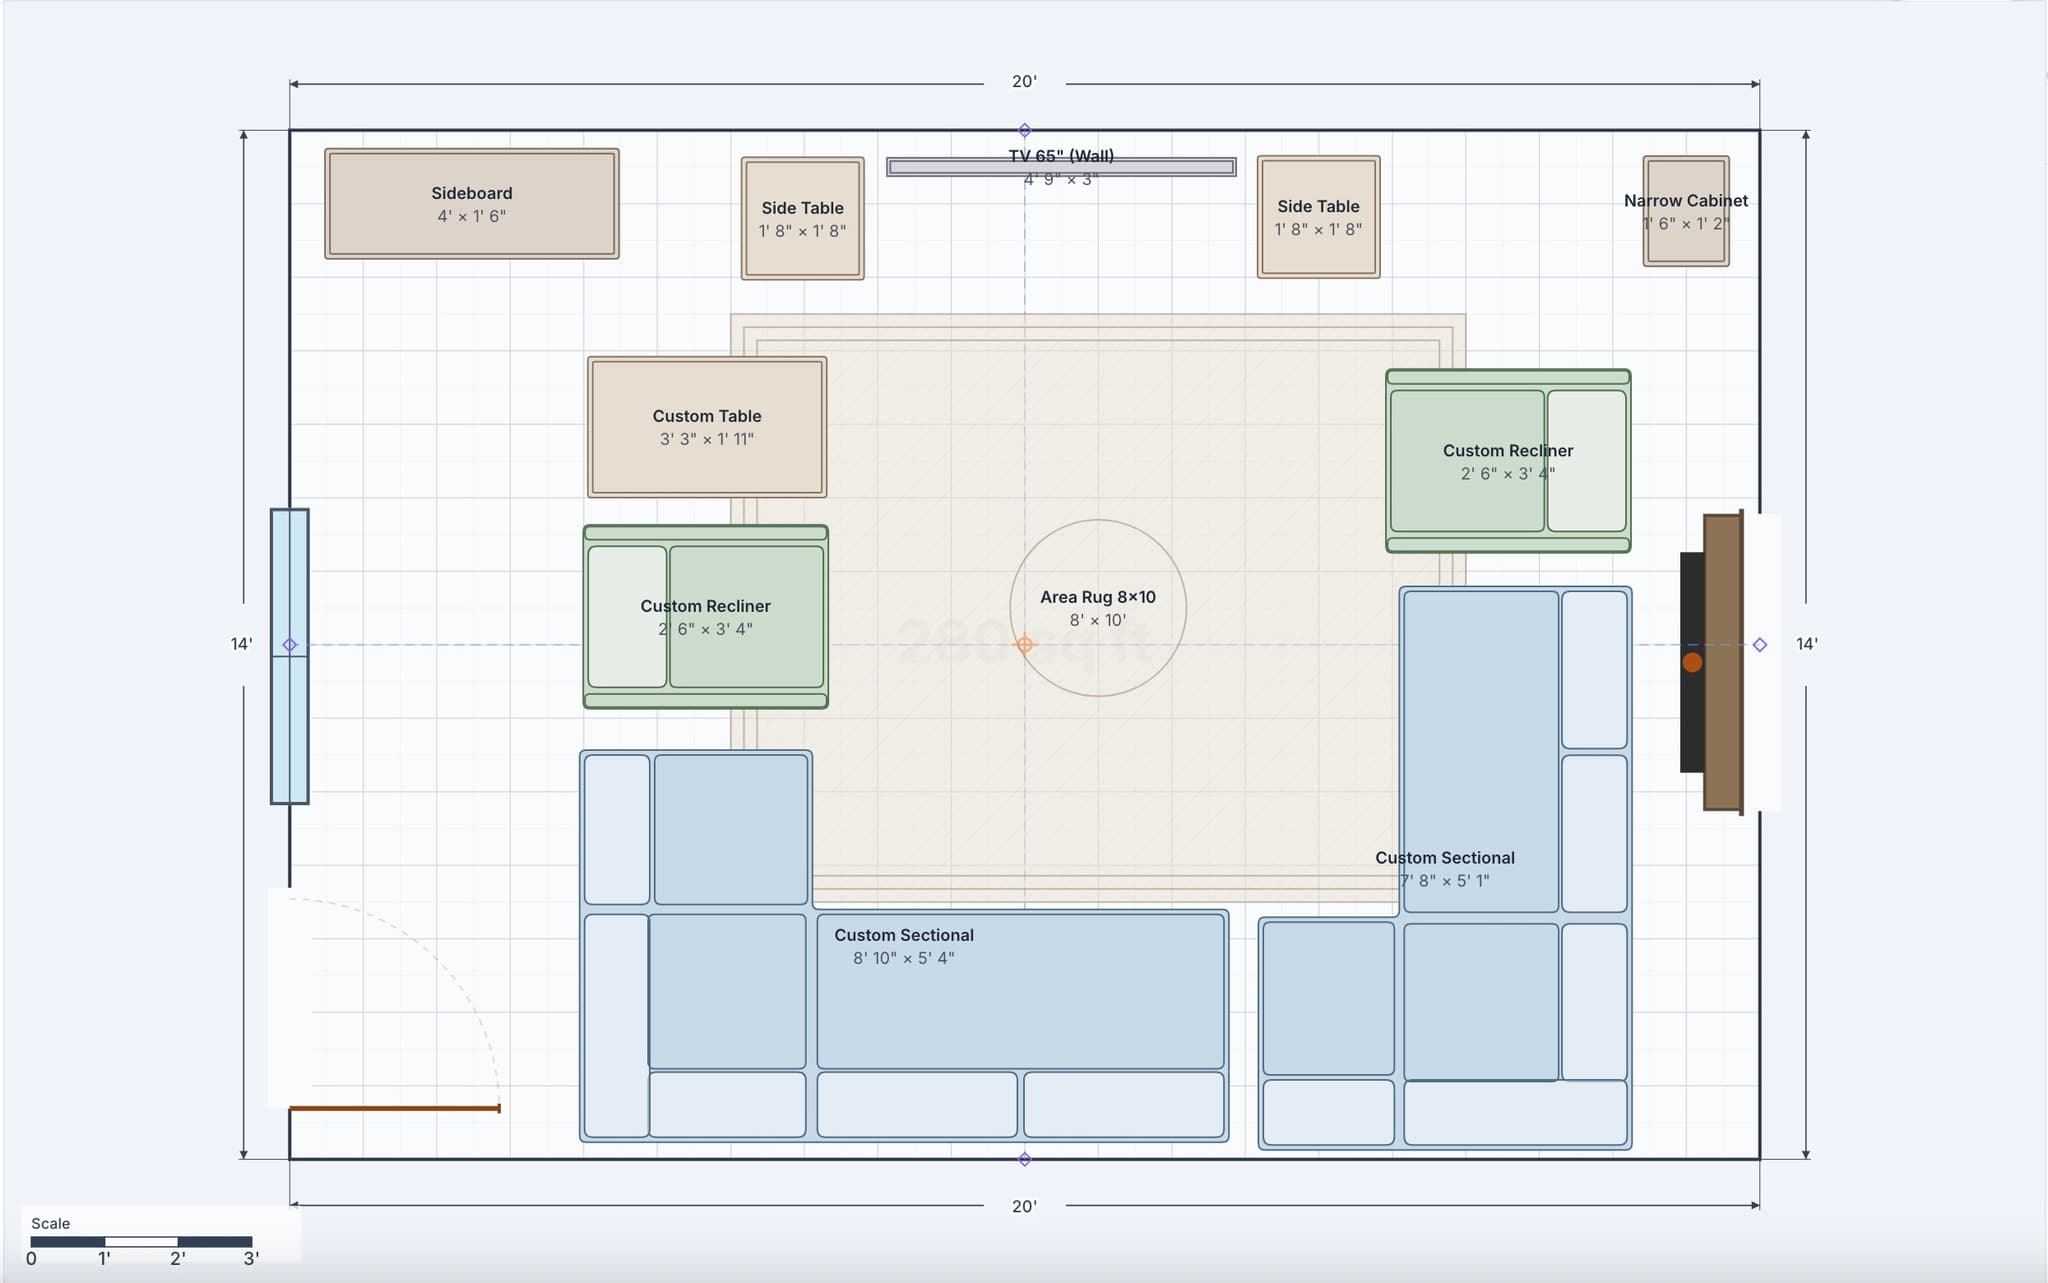Select the door in the bottom-left corner
This screenshot has height=1283, width=2048.
394,1108
